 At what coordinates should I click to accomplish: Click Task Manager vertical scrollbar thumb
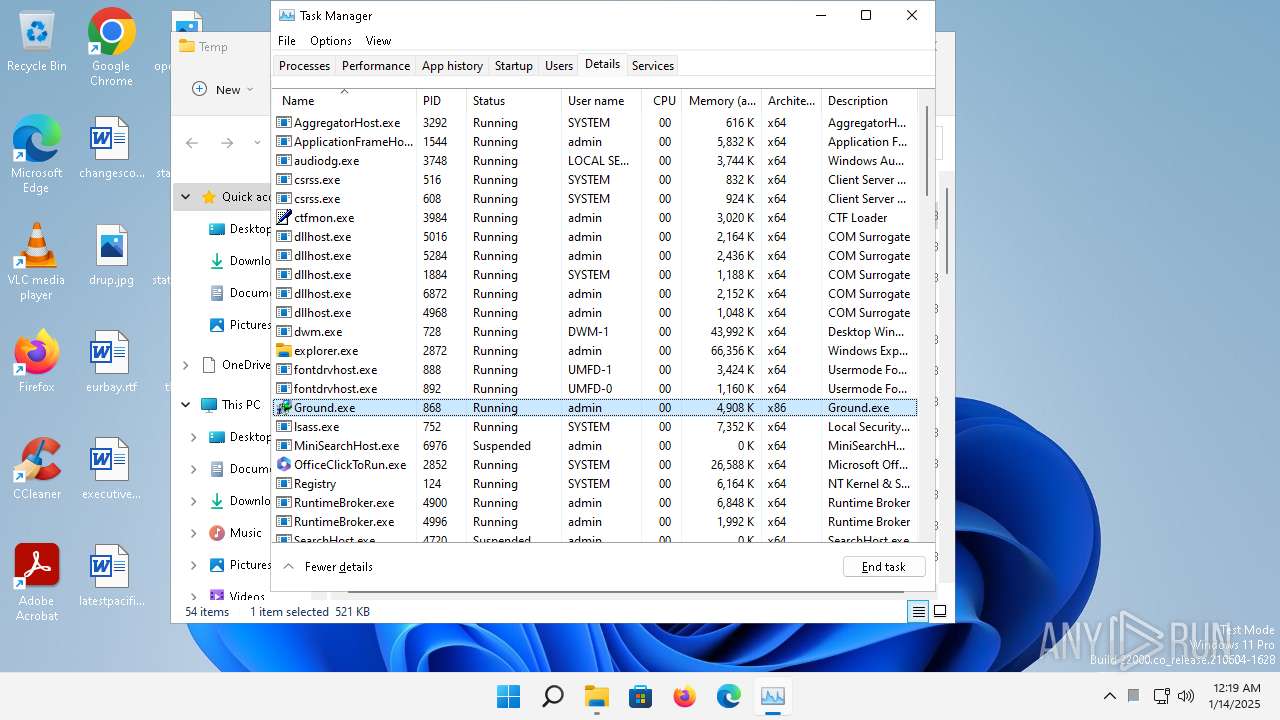[927, 153]
